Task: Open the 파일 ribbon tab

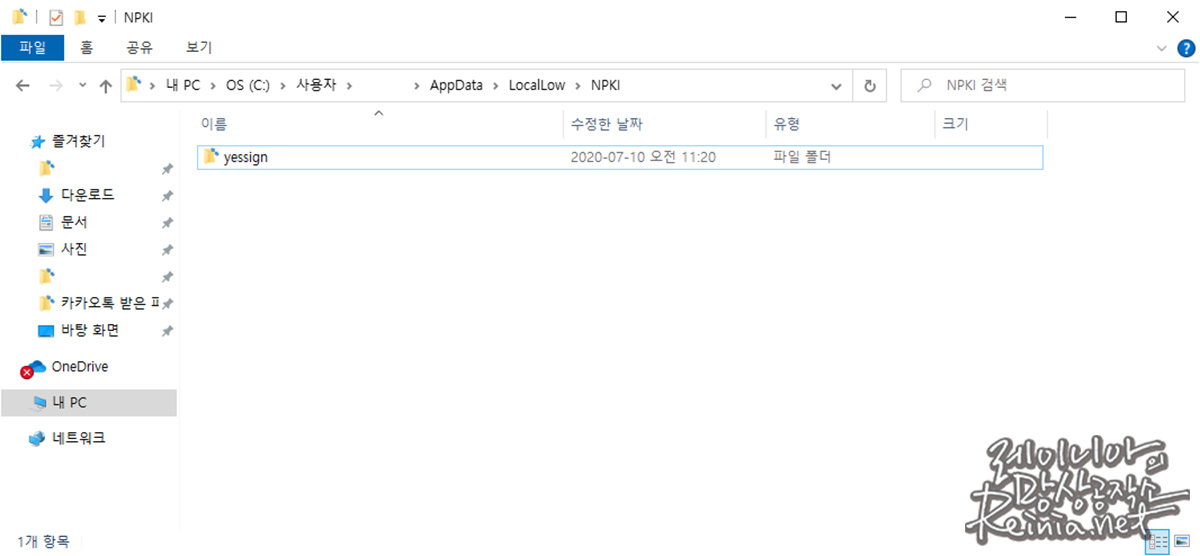Action: [x=32, y=47]
